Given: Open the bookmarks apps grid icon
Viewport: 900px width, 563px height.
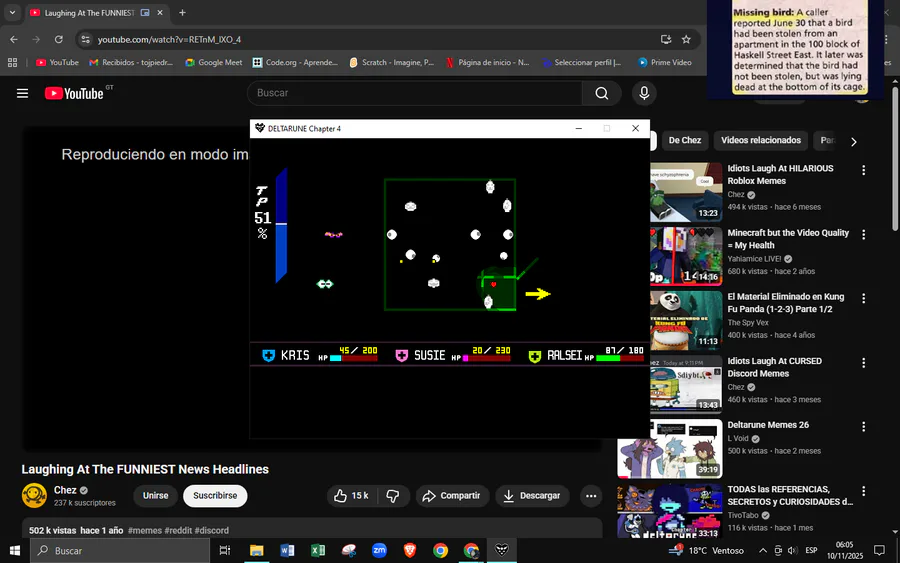Looking at the screenshot, I should coord(12,63).
